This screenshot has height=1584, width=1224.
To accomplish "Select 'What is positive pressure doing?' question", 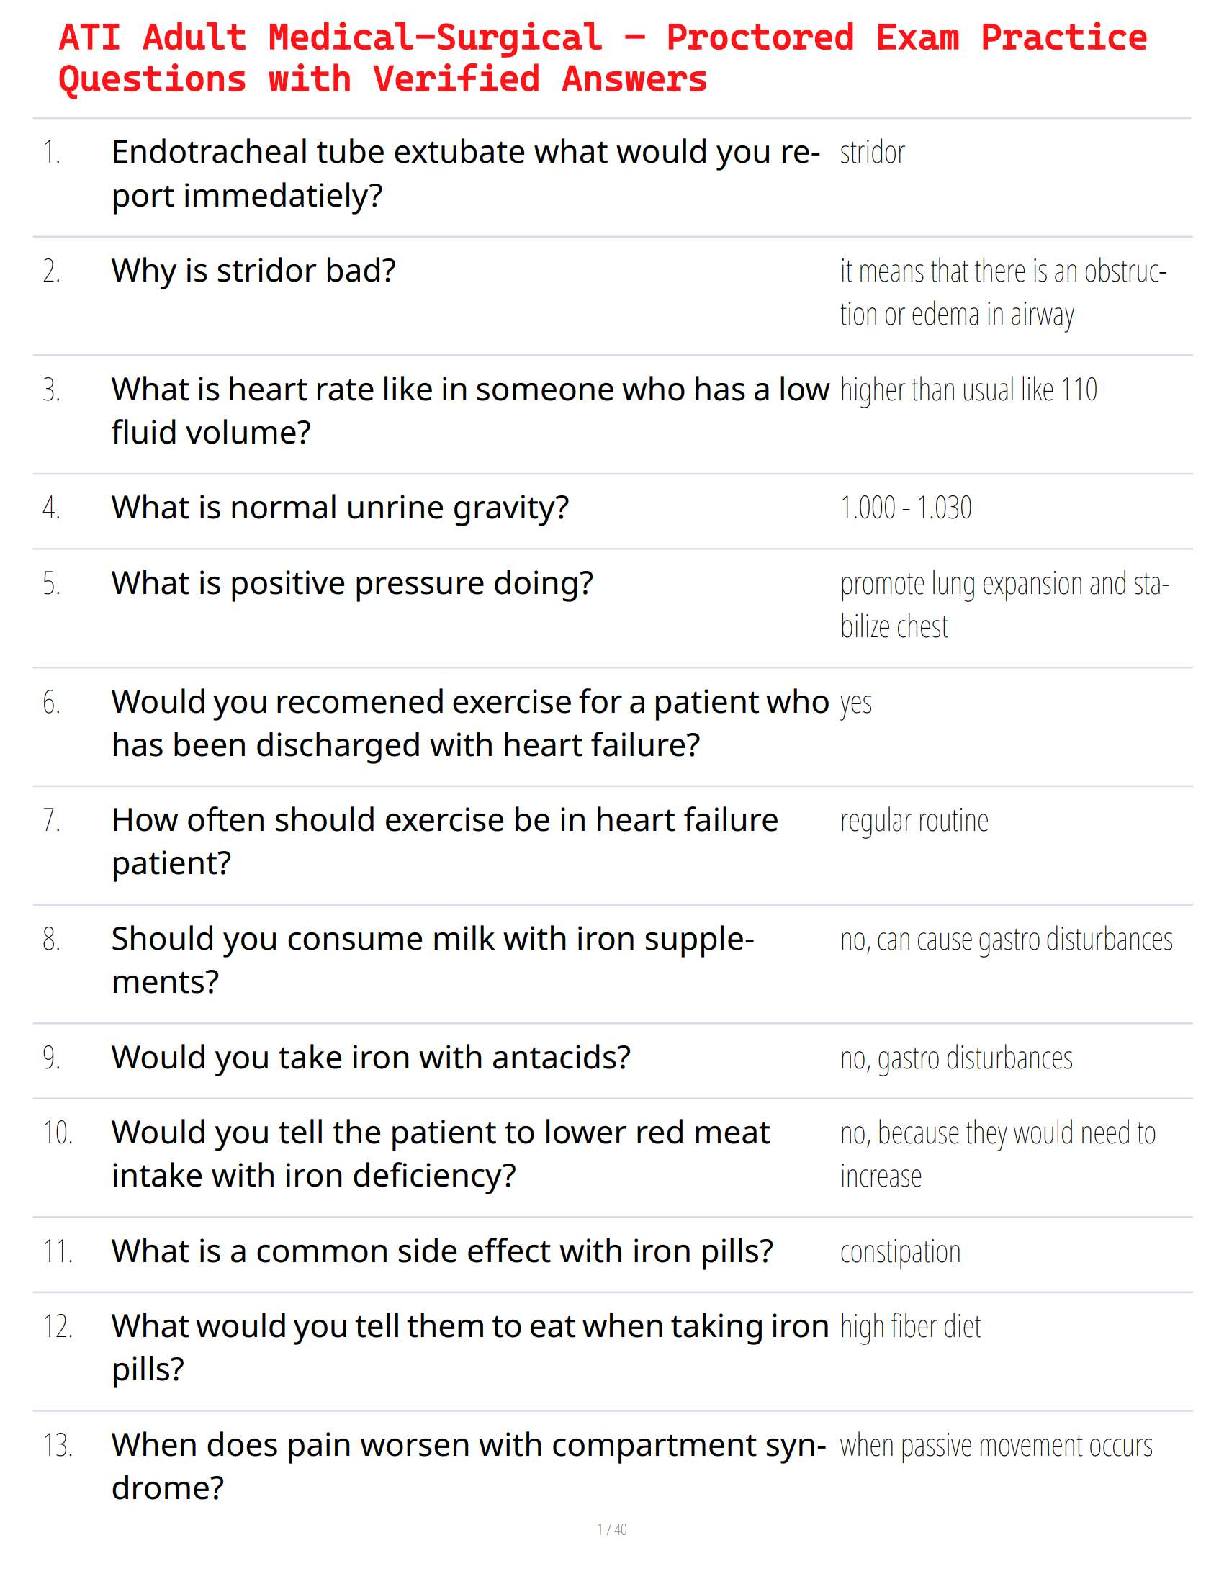I will click(352, 583).
